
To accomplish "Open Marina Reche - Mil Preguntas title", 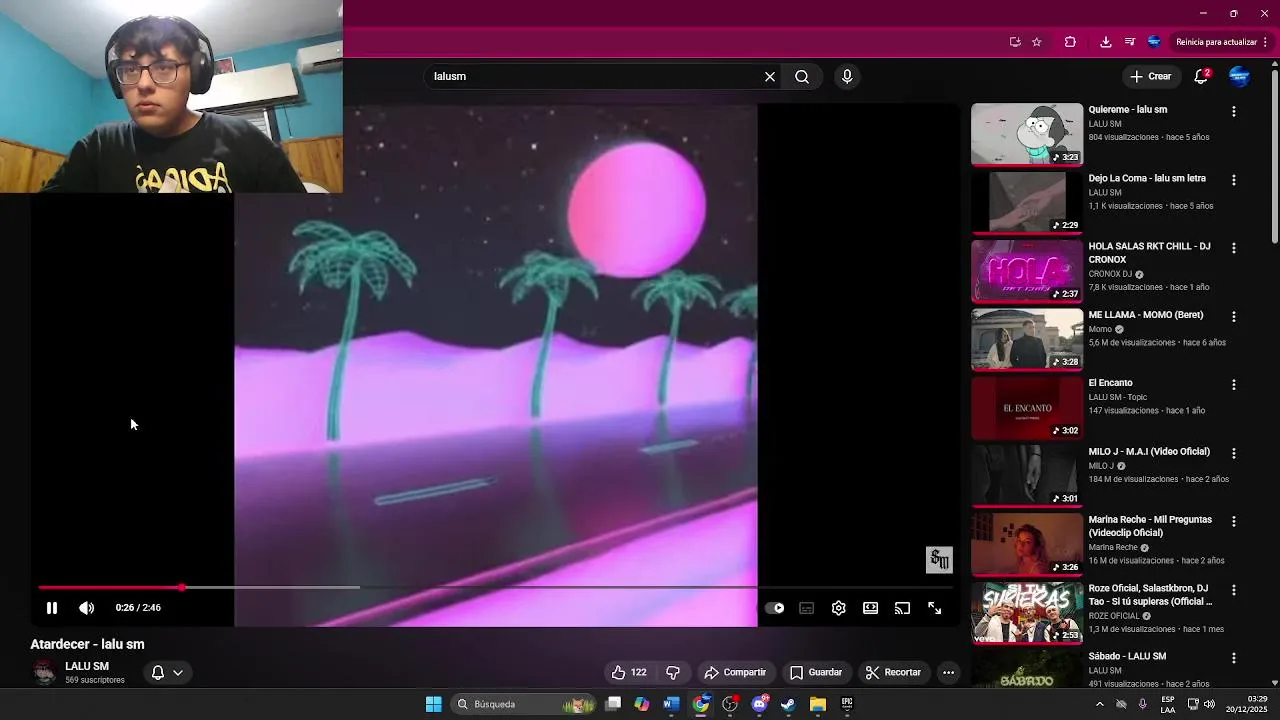I will point(1150,526).
